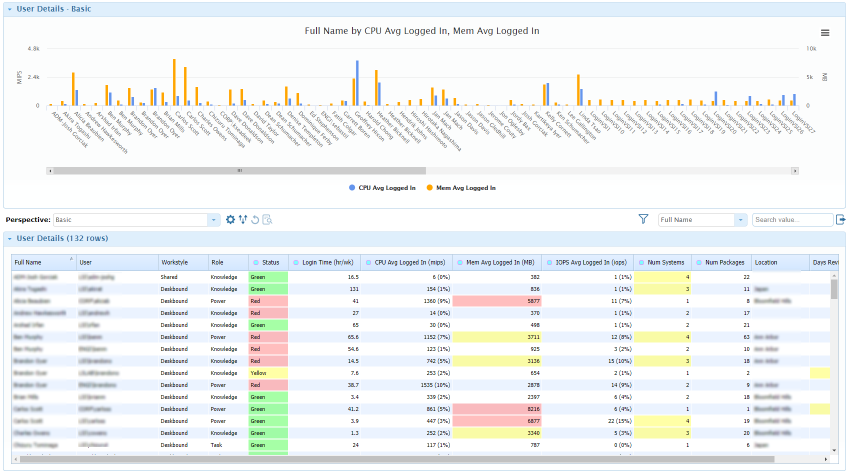
Task: Select Login Time cell 38.7
Action: pos(325,385)
